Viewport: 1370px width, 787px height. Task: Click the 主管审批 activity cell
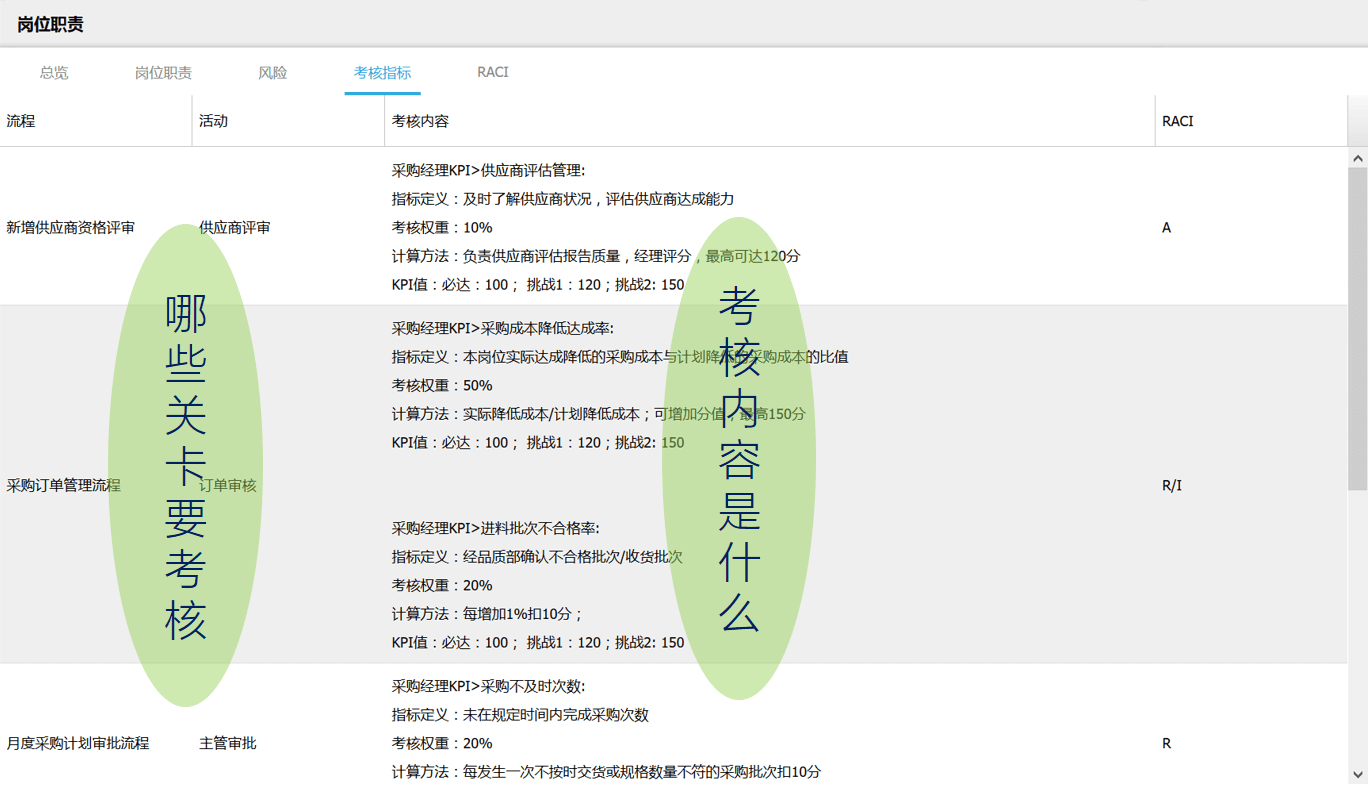tap(228, 744)
